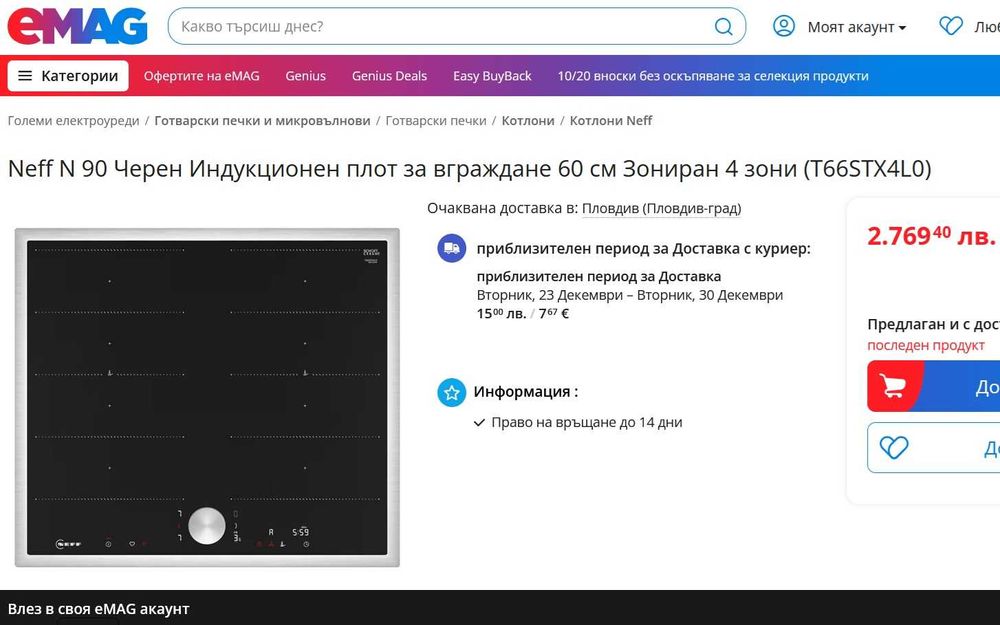The image size is (1000, 625).
Task: Open the favorites heart in header
Action: click(x=950, y=26)
